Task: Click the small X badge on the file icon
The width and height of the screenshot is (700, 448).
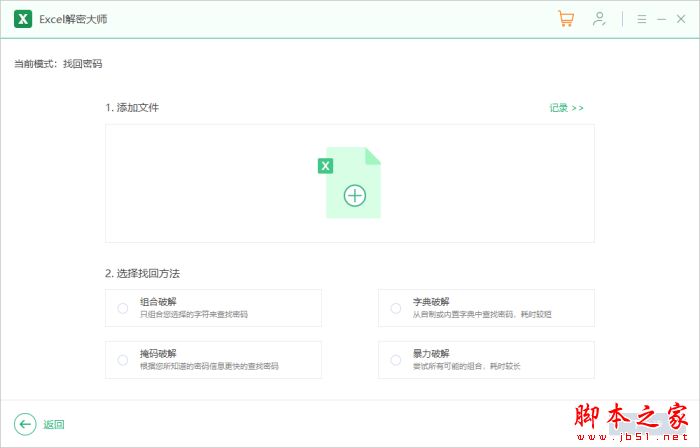Action: tap(325, 166)
